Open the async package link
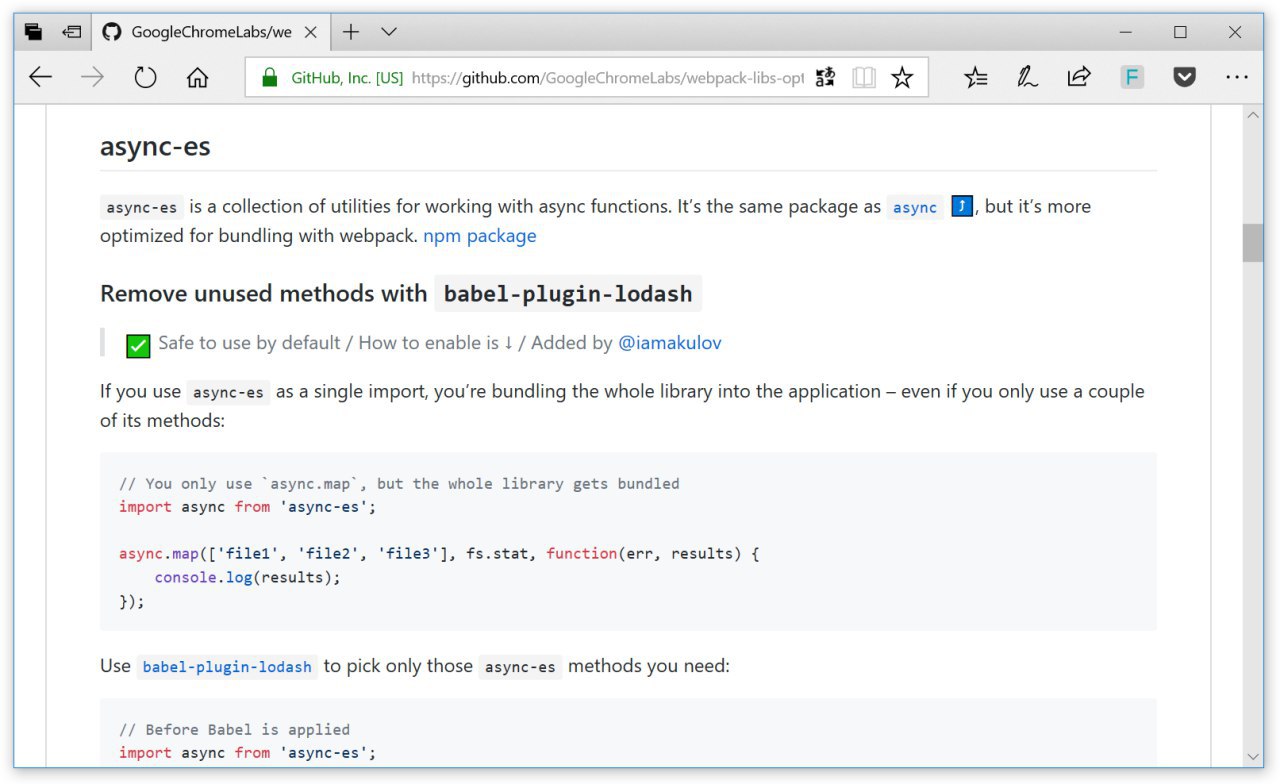Viewport: 1280px width, 784px height. click(915, 207)
